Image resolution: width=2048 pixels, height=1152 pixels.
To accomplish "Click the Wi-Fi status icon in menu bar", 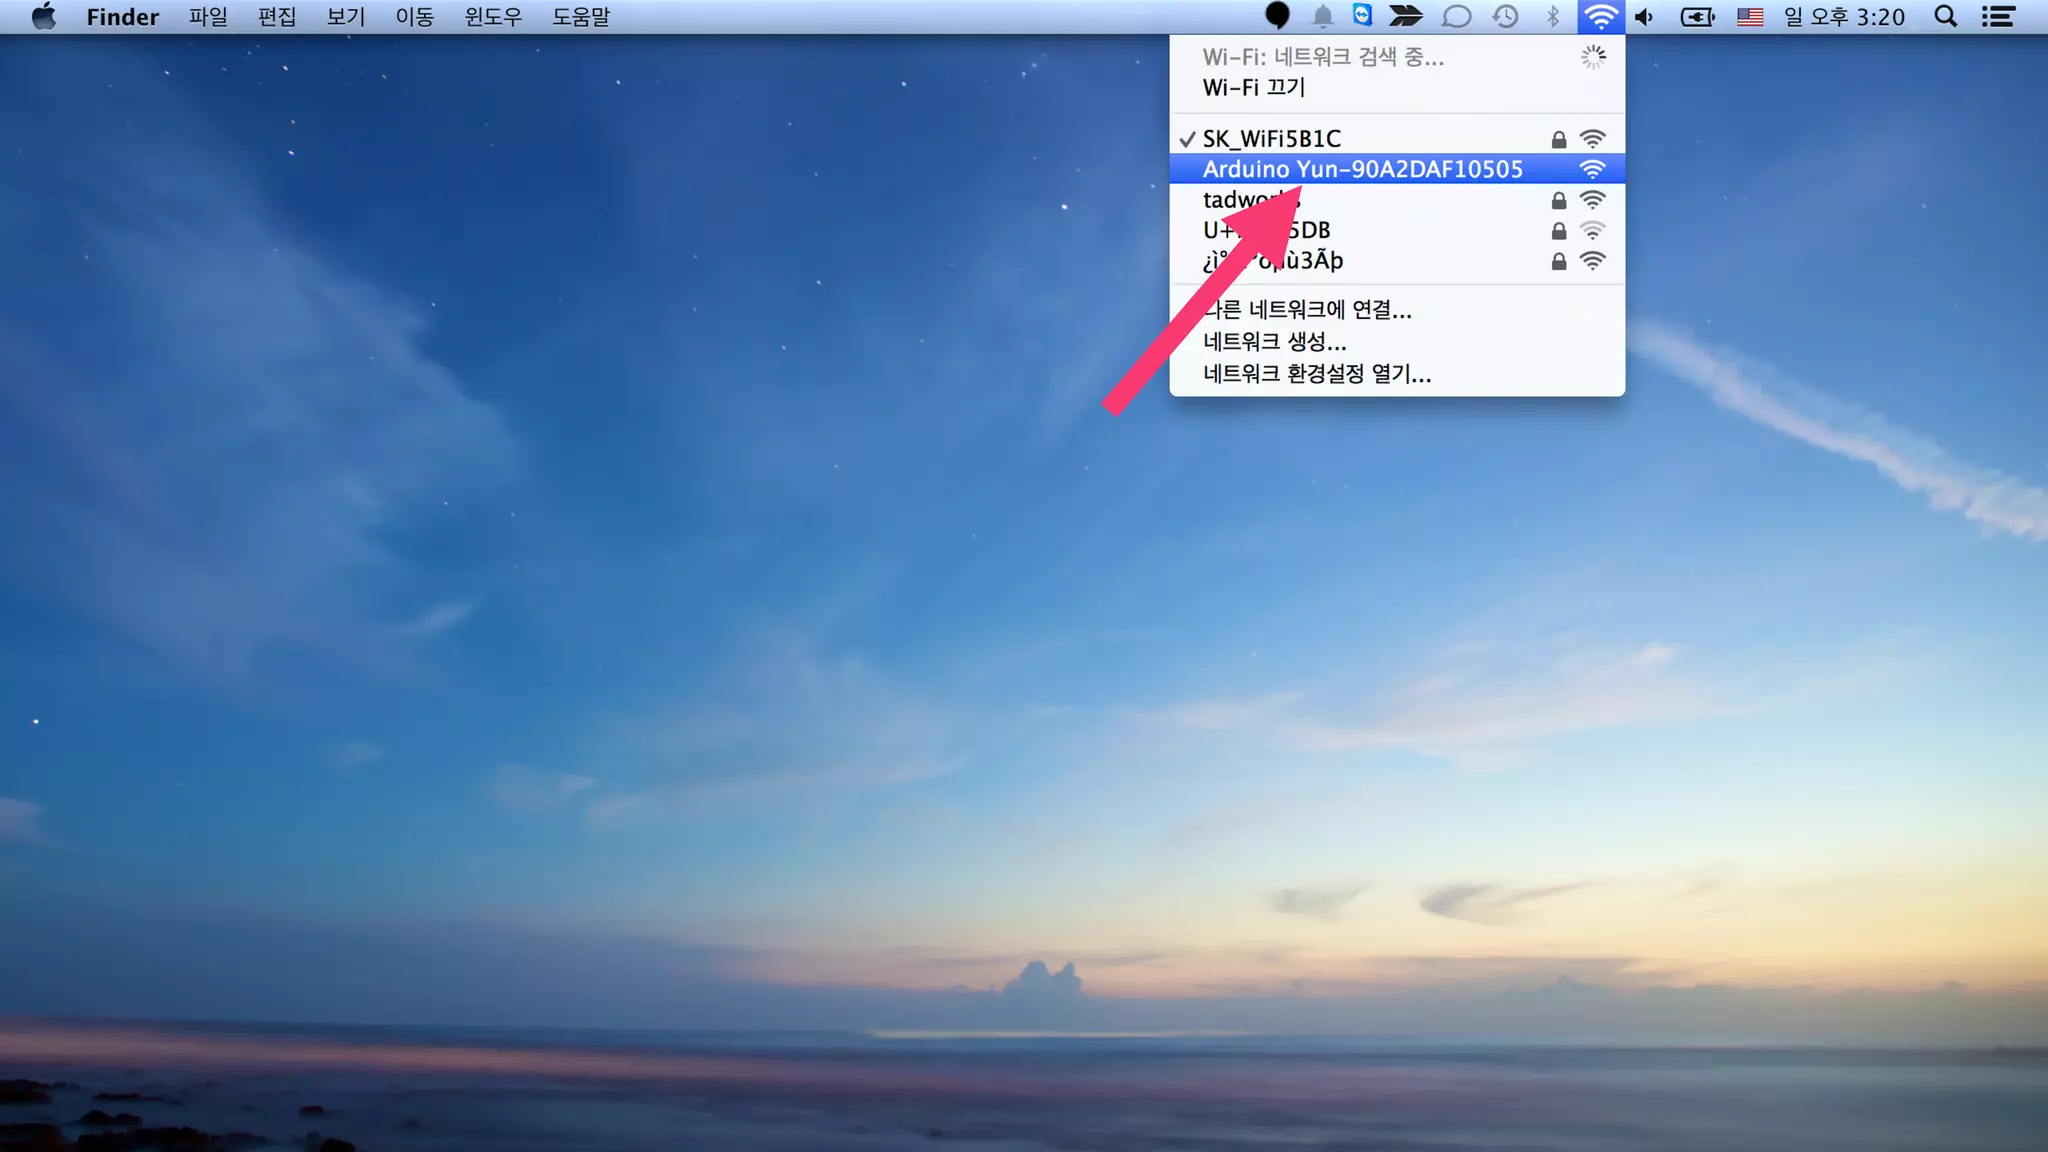I will click(x=1600, y=17).
